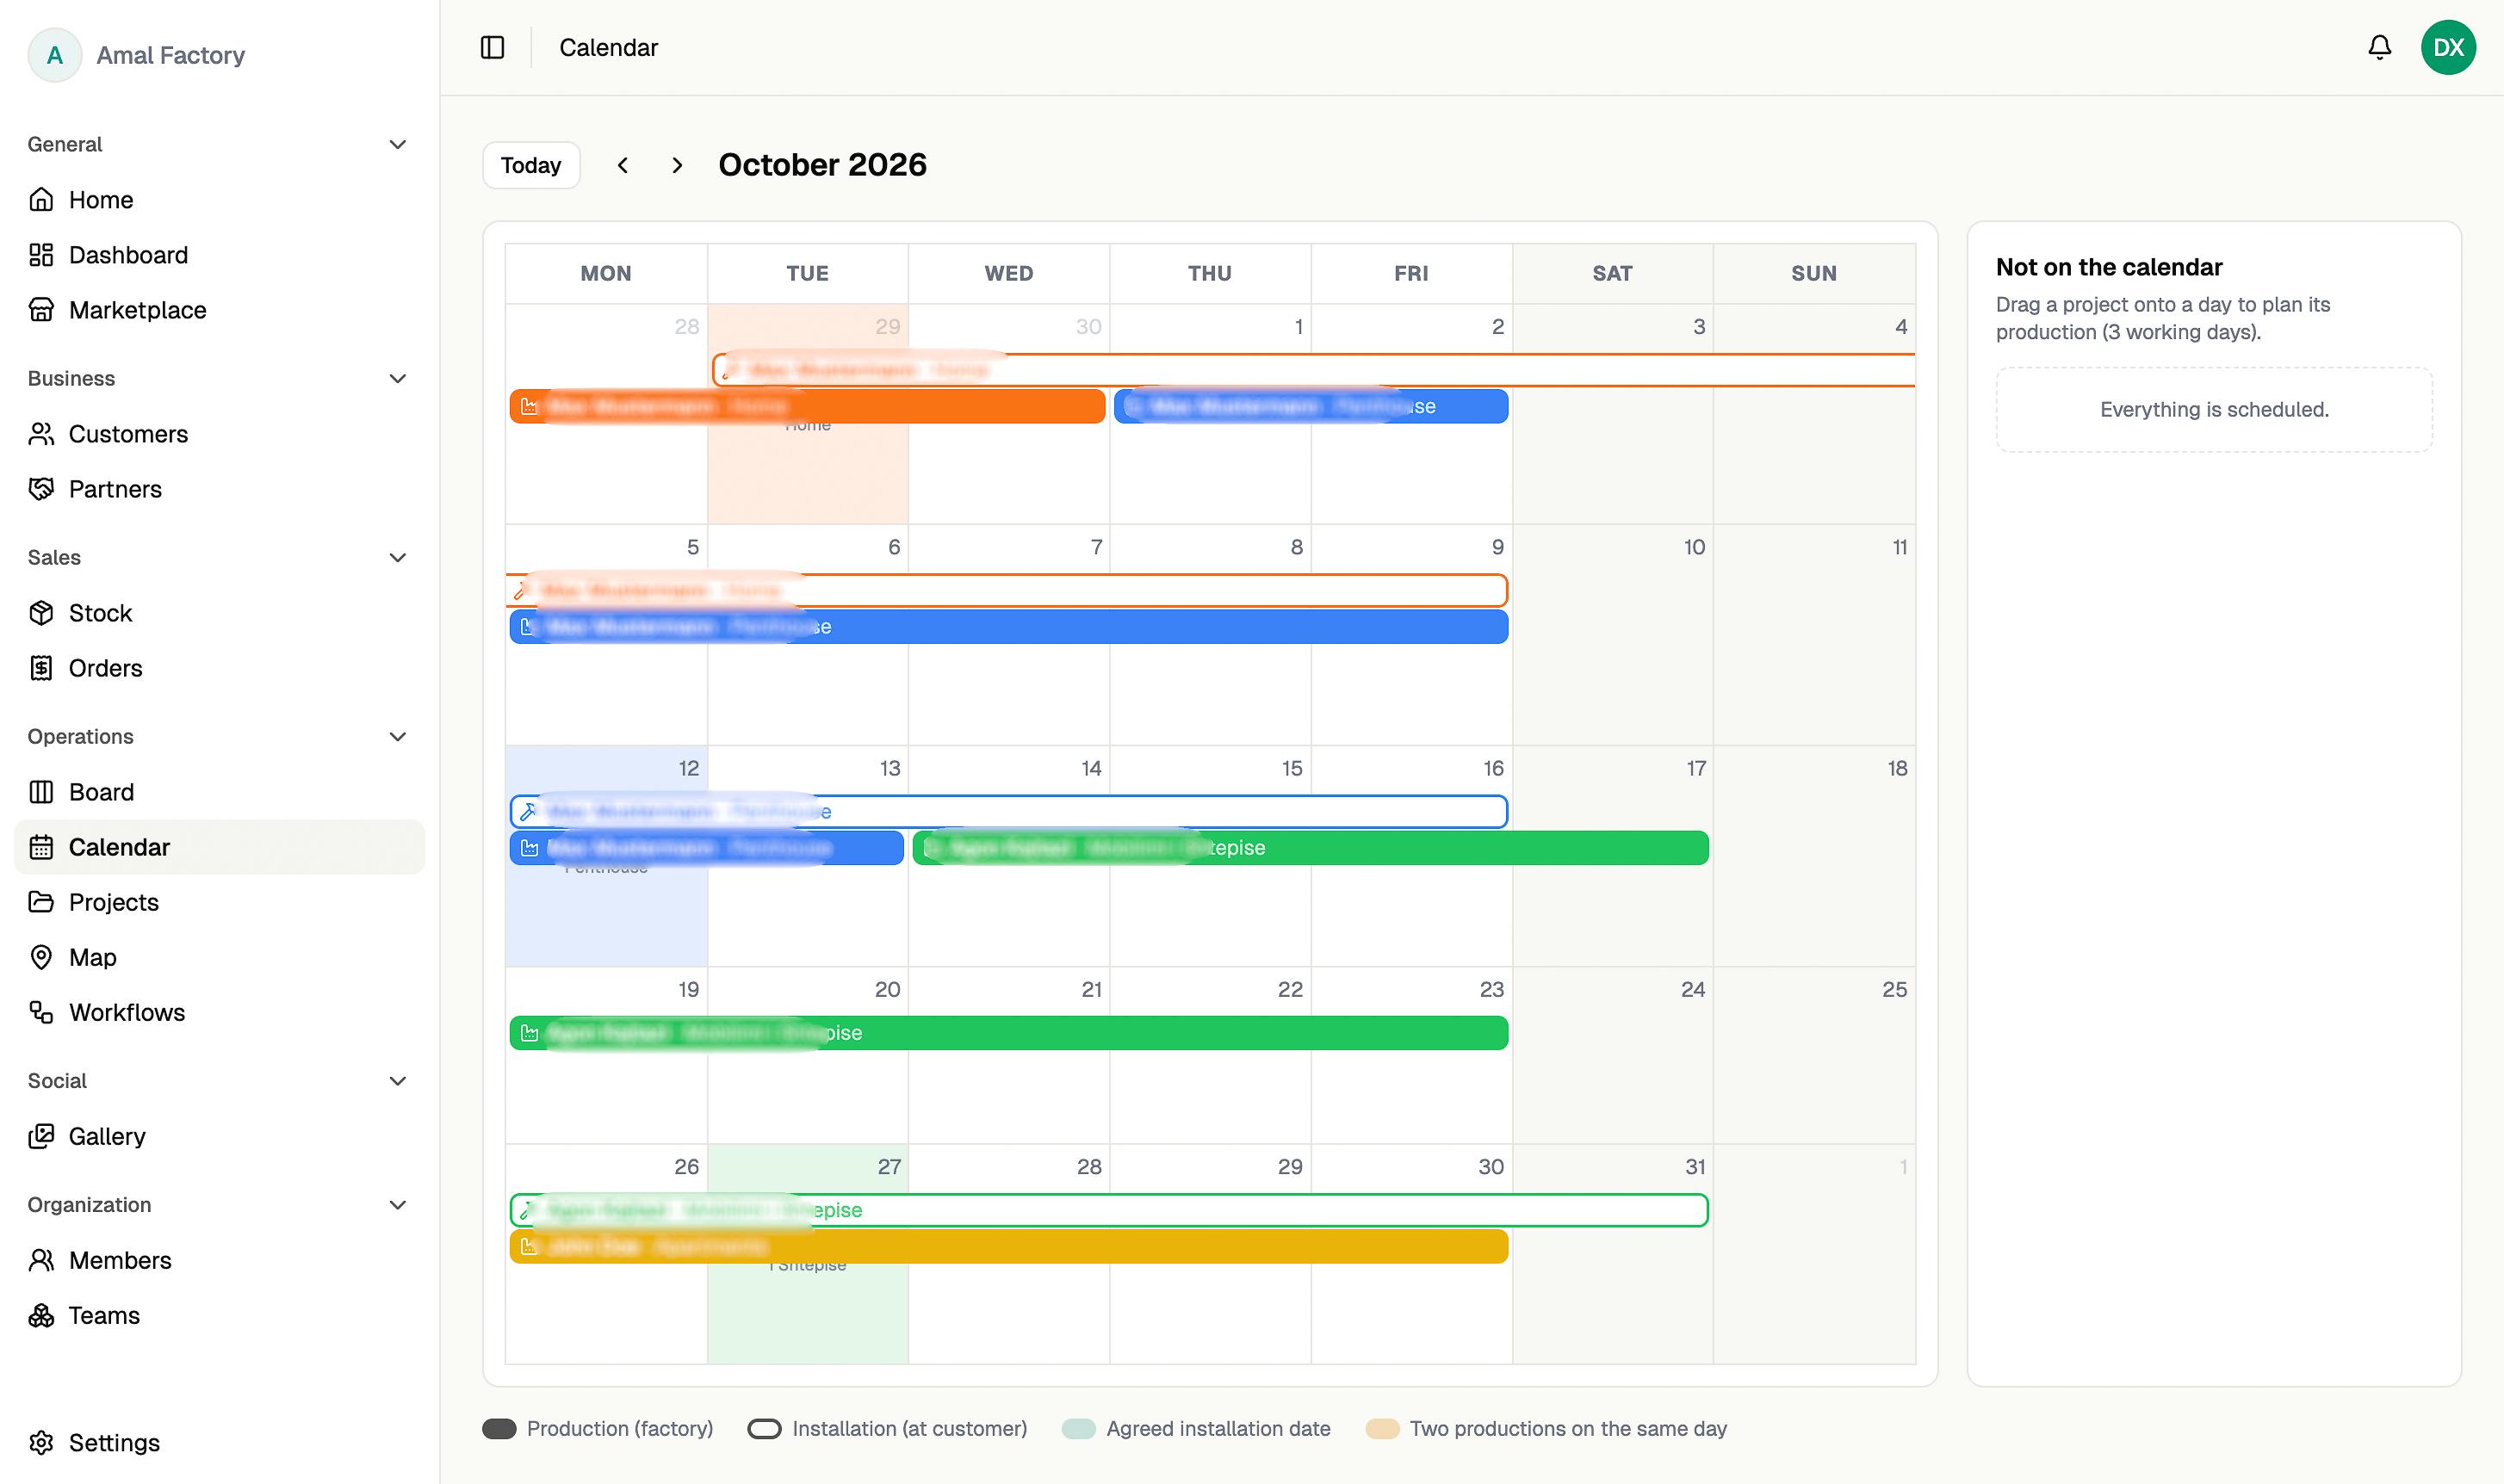Screen dimensions: 2504x1484
Task: Open the Dashboard menu item
Action: 219,255
